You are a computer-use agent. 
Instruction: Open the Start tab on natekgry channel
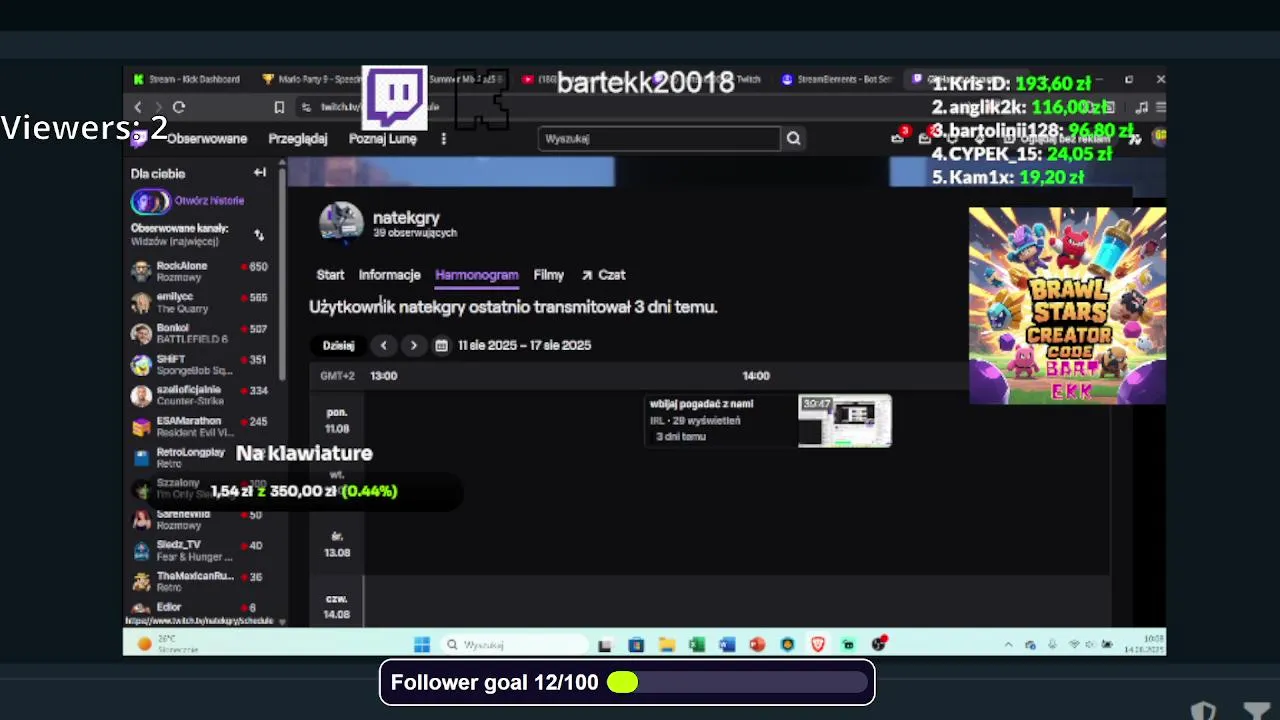point(330,275)
